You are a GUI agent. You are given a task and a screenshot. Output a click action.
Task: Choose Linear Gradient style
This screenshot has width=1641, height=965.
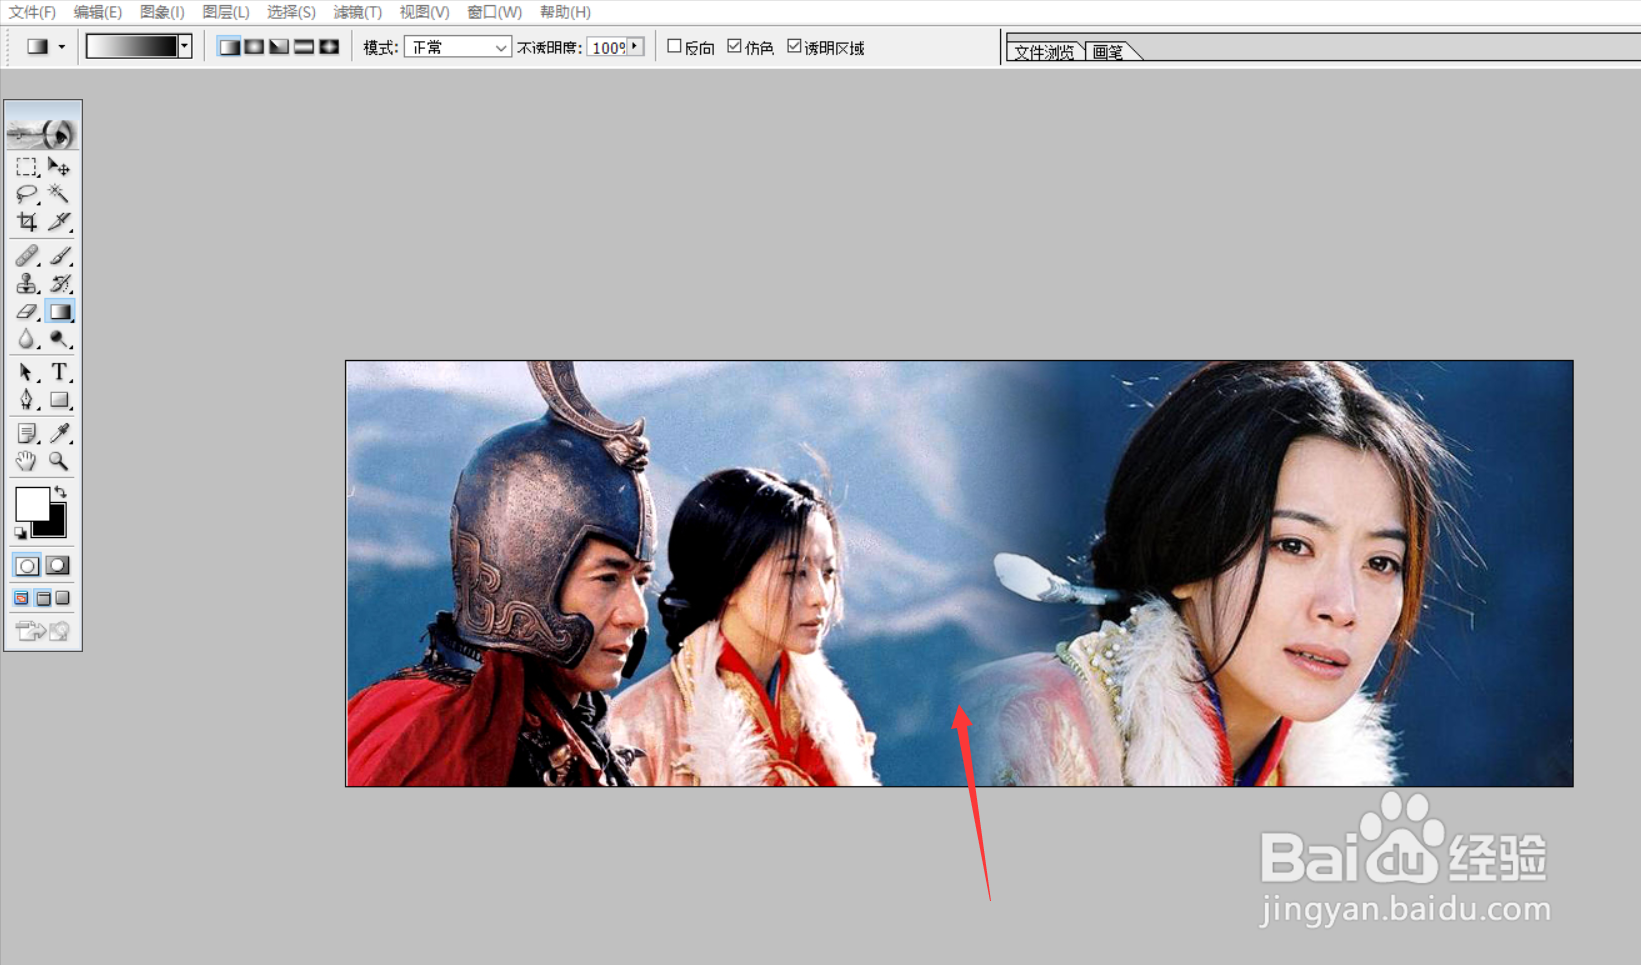(229, 47)
